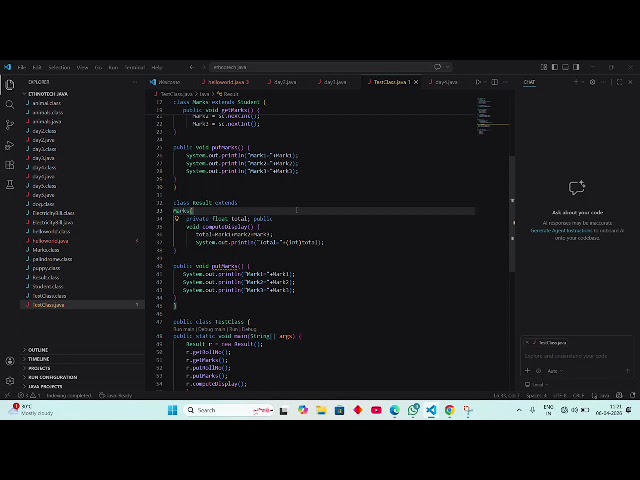Open the Copilot dropdown in title bar
Viewport: 640px width, 480px height.
tap(448, 67)
